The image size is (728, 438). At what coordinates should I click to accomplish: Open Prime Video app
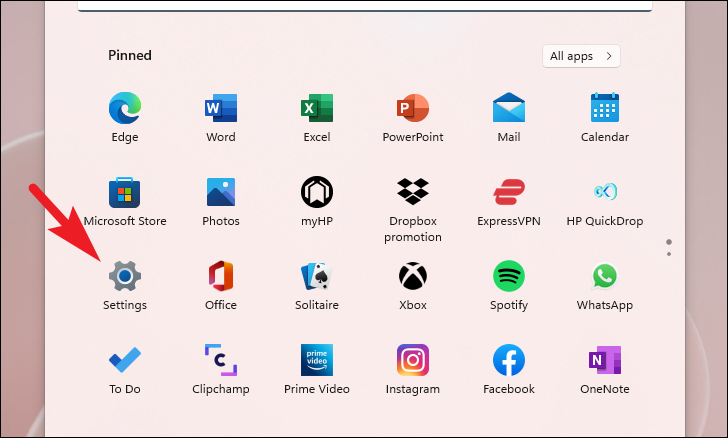[317, 360]
